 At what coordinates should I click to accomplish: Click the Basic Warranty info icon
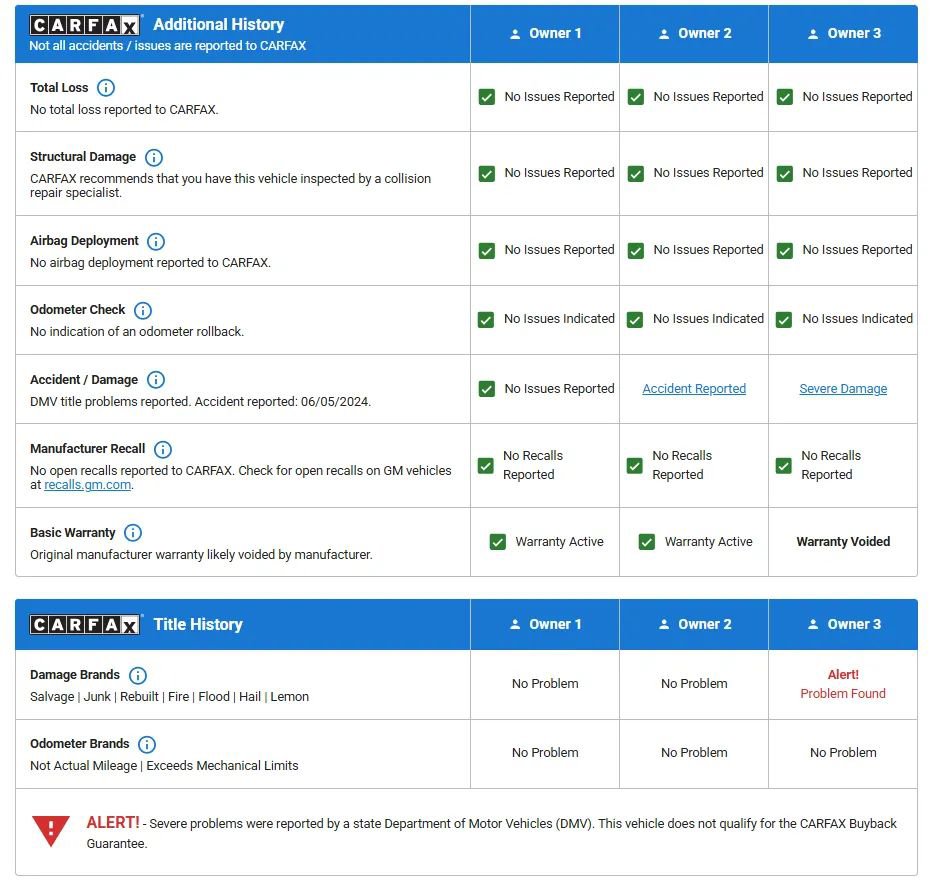tap(133, 533)
